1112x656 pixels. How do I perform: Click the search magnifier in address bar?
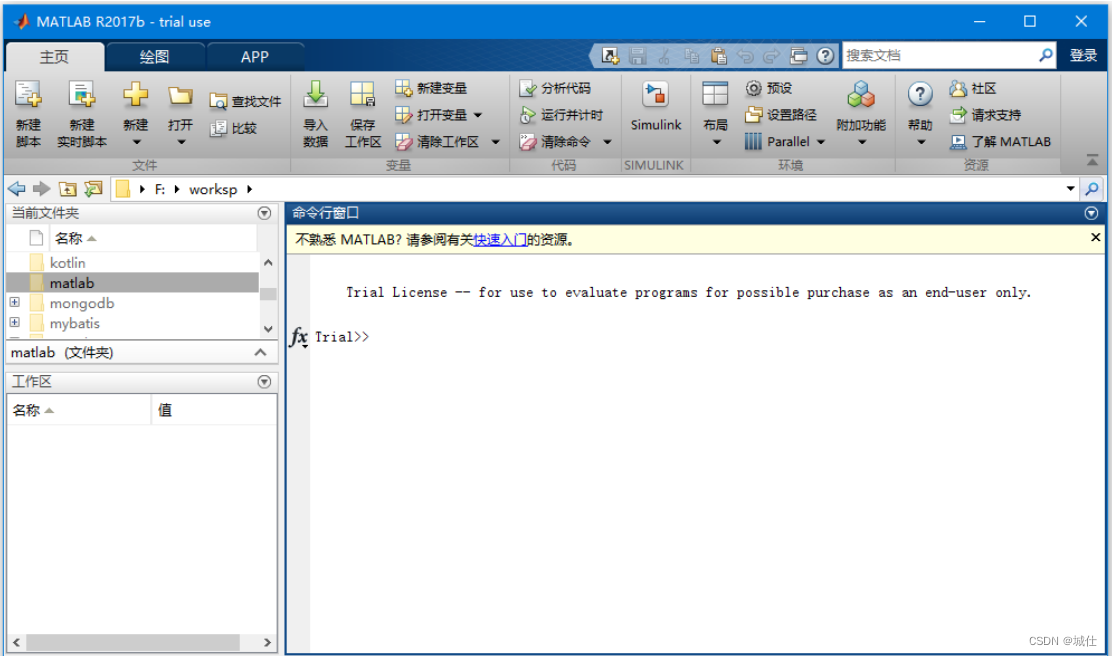coord(1092,189)
